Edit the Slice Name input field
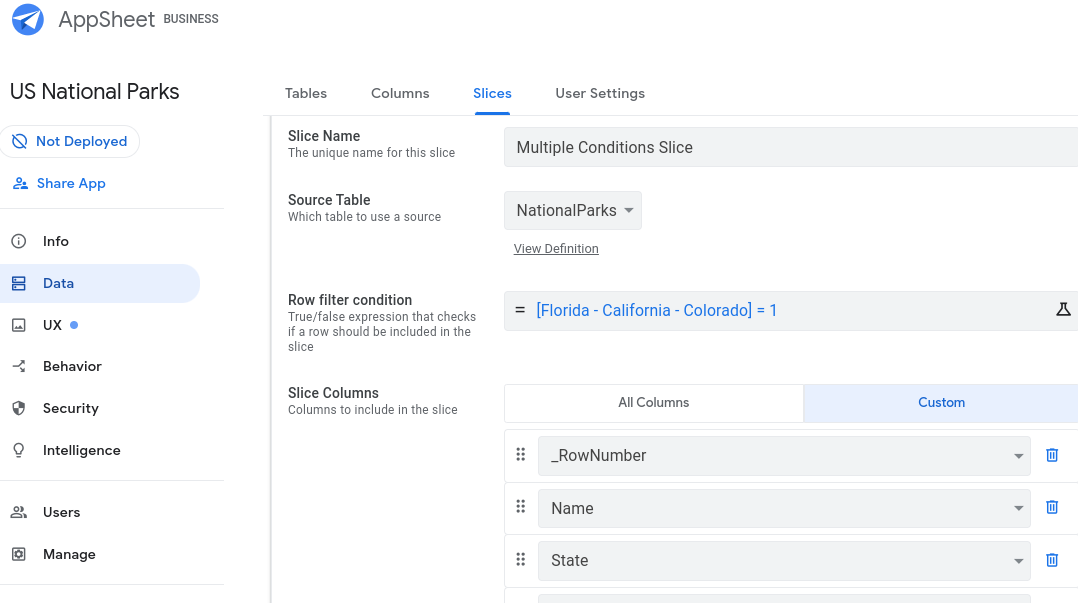Image resolution: width=1078 pixels, height=603 pixels. click(x=791, y=147)
